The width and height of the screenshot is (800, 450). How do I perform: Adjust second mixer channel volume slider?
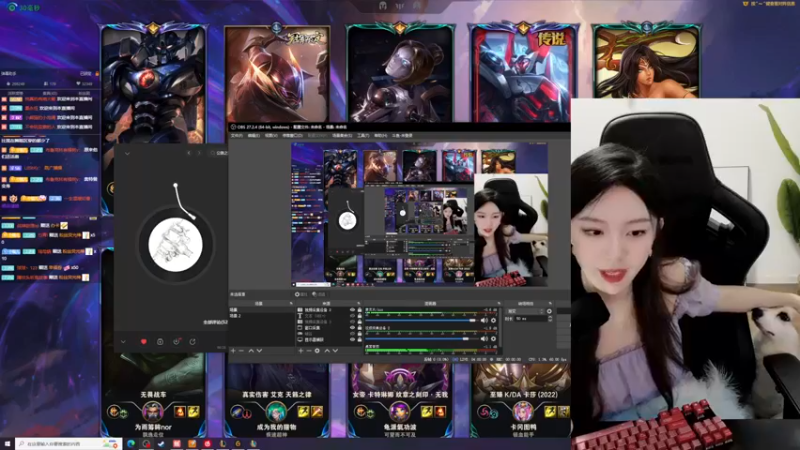pyautogui.click(x=422, y=339)
